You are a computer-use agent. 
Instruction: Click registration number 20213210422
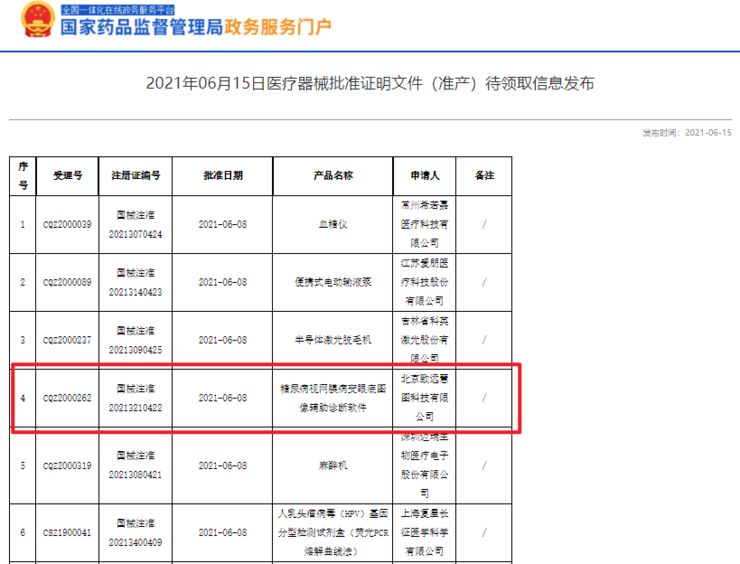click(135, 408)
